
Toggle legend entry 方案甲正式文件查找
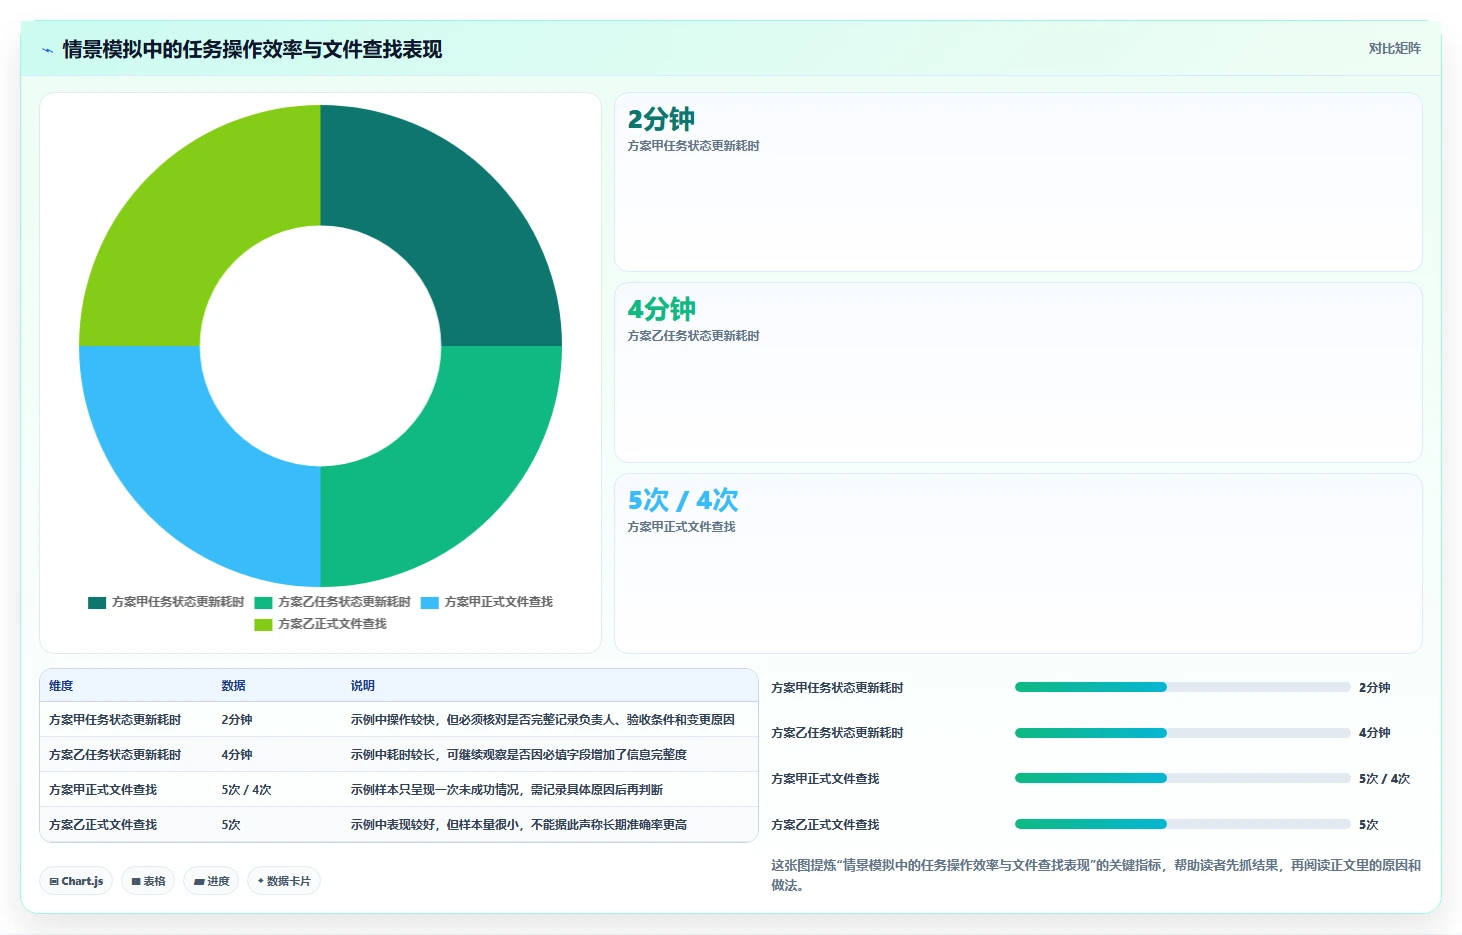(x=487, y=602)
